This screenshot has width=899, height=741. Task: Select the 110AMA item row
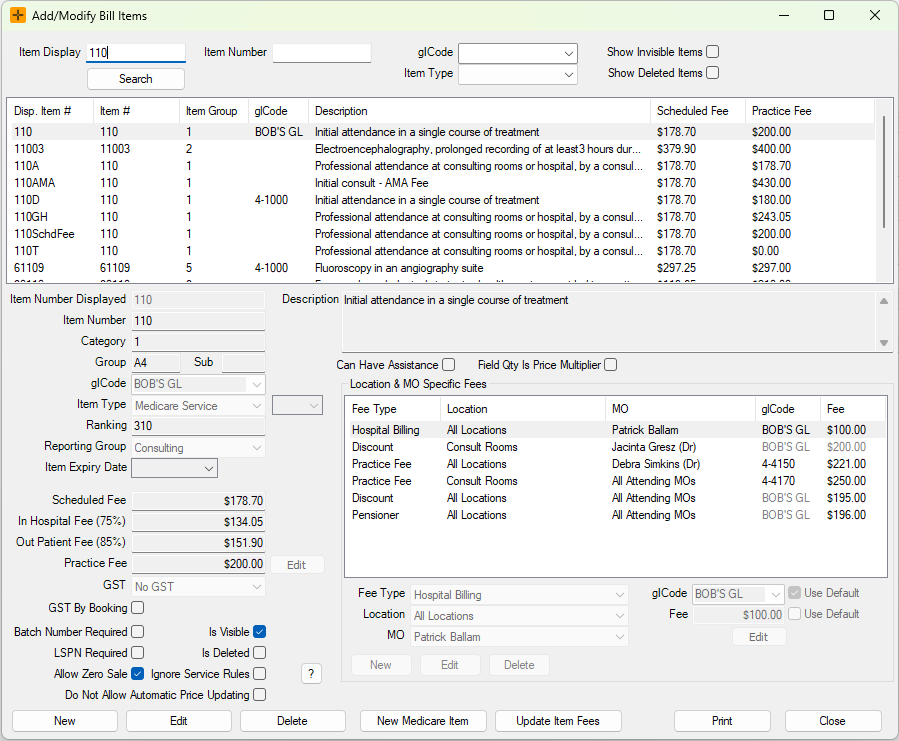(x=35, y=183)
